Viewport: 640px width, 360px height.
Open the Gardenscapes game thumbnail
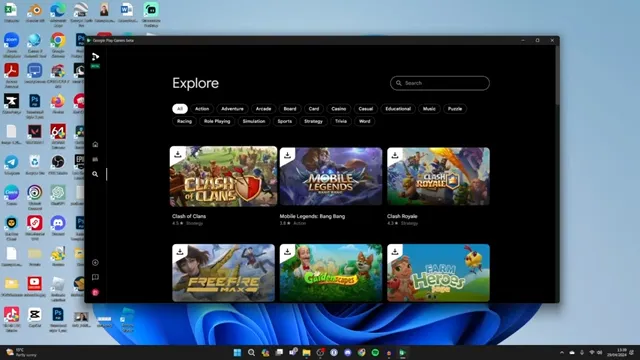331,273
